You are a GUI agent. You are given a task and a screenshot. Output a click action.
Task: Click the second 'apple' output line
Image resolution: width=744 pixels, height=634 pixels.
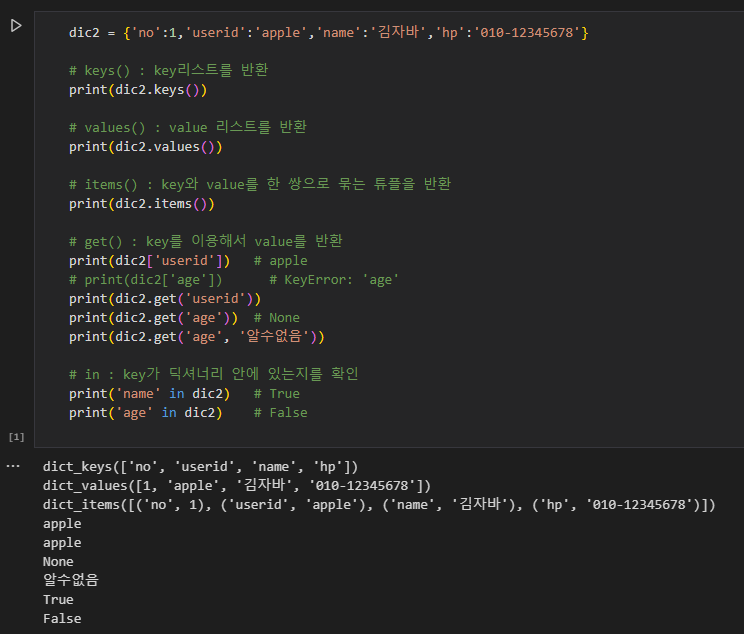click(x=62, y=543)
